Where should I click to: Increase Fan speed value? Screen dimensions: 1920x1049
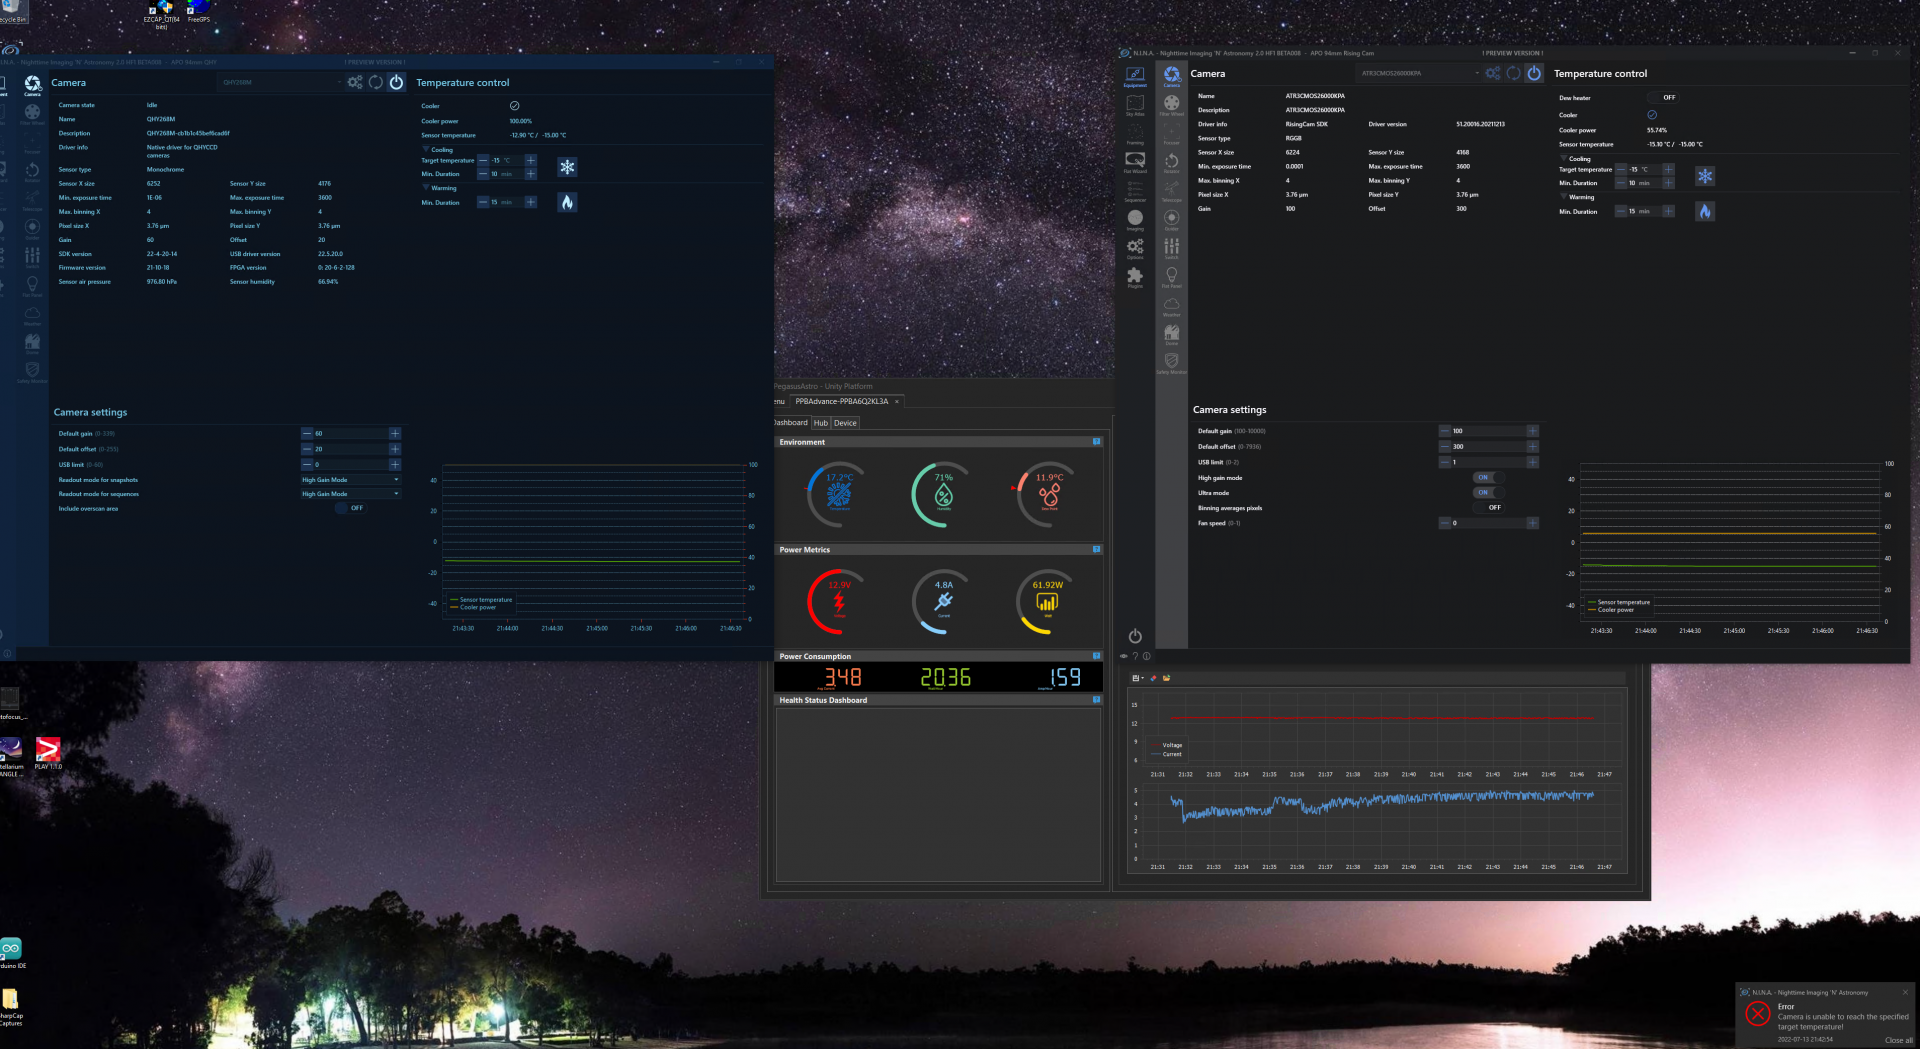click(x=1532, y=523)
